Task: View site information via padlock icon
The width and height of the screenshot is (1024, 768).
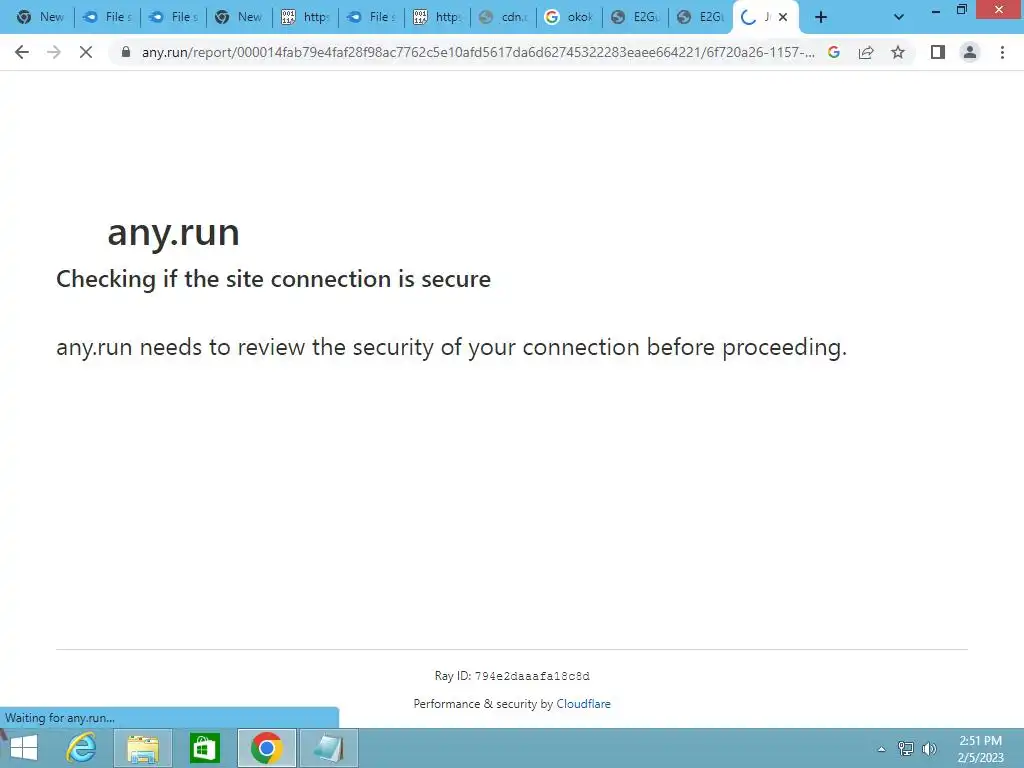Action: click(x=126, y=52)
